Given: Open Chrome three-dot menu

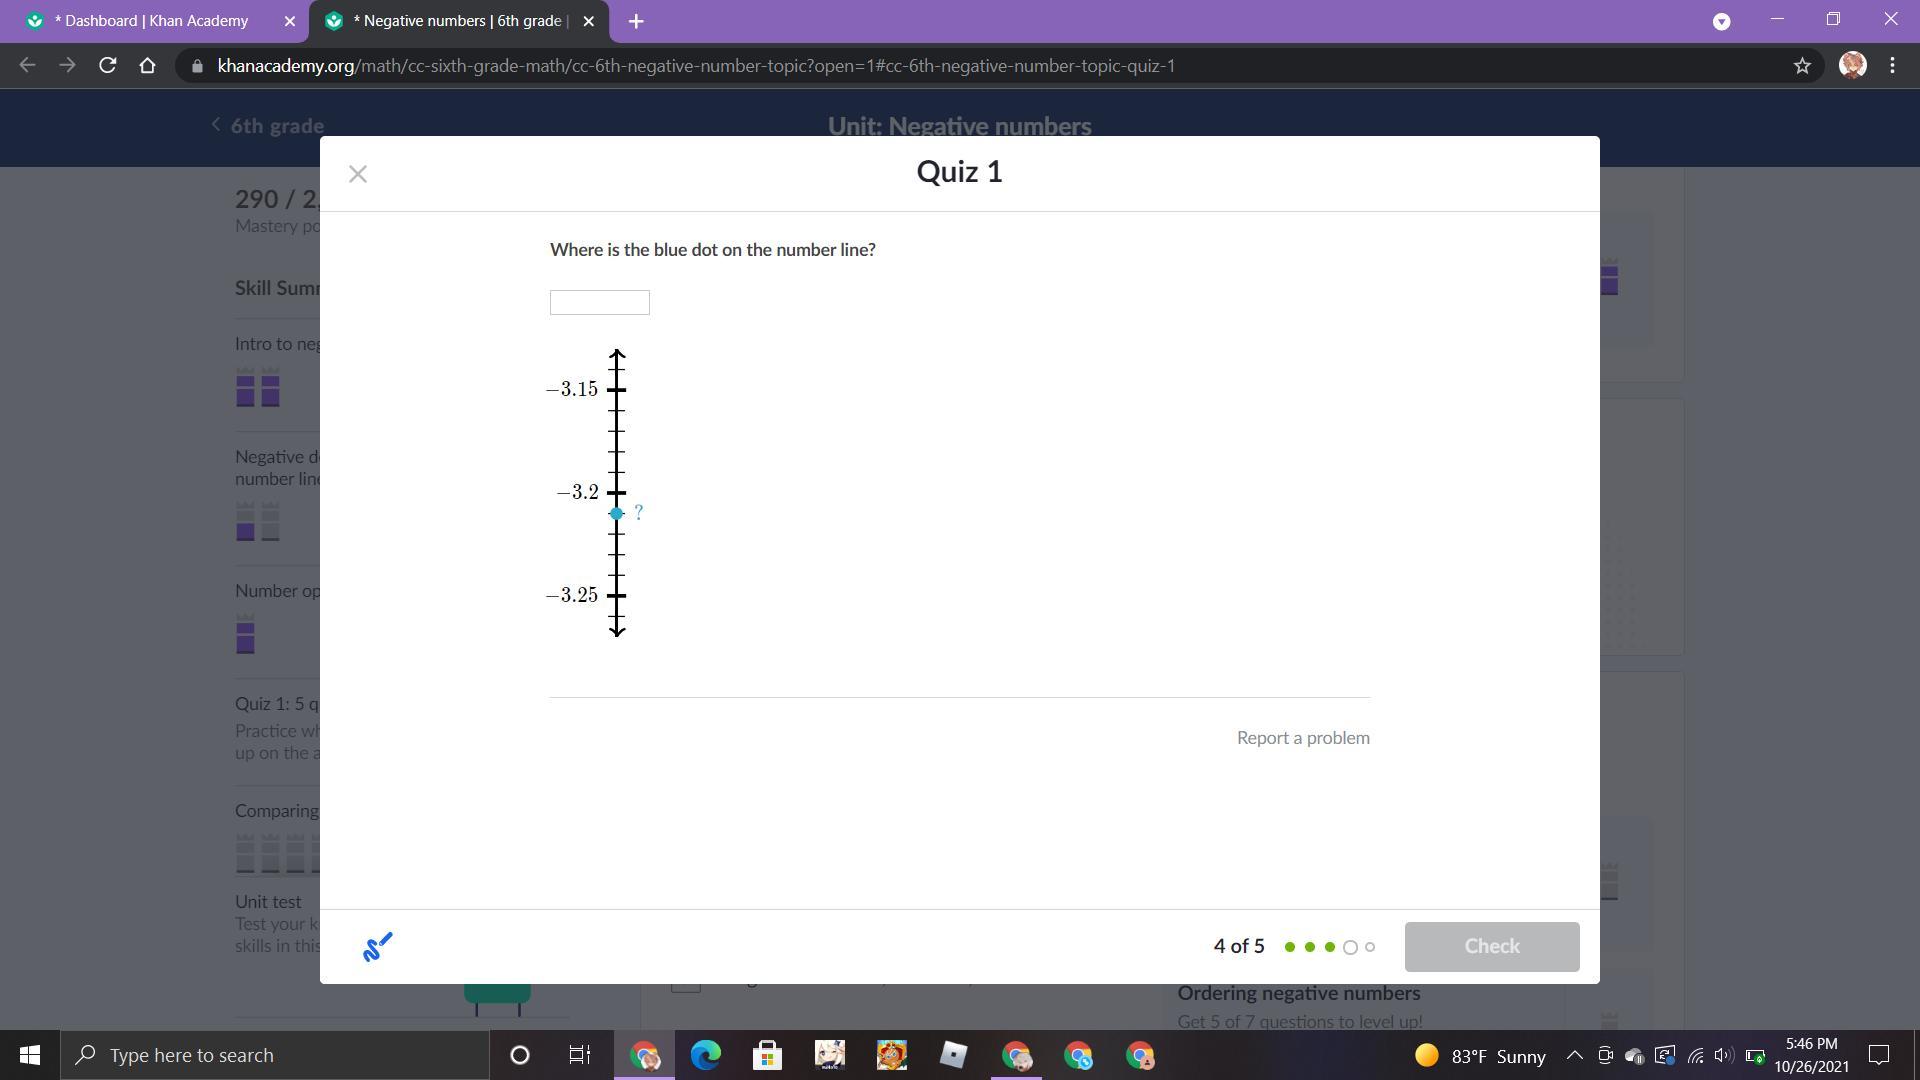Looking at the screenshot, I should (1892, 65).
